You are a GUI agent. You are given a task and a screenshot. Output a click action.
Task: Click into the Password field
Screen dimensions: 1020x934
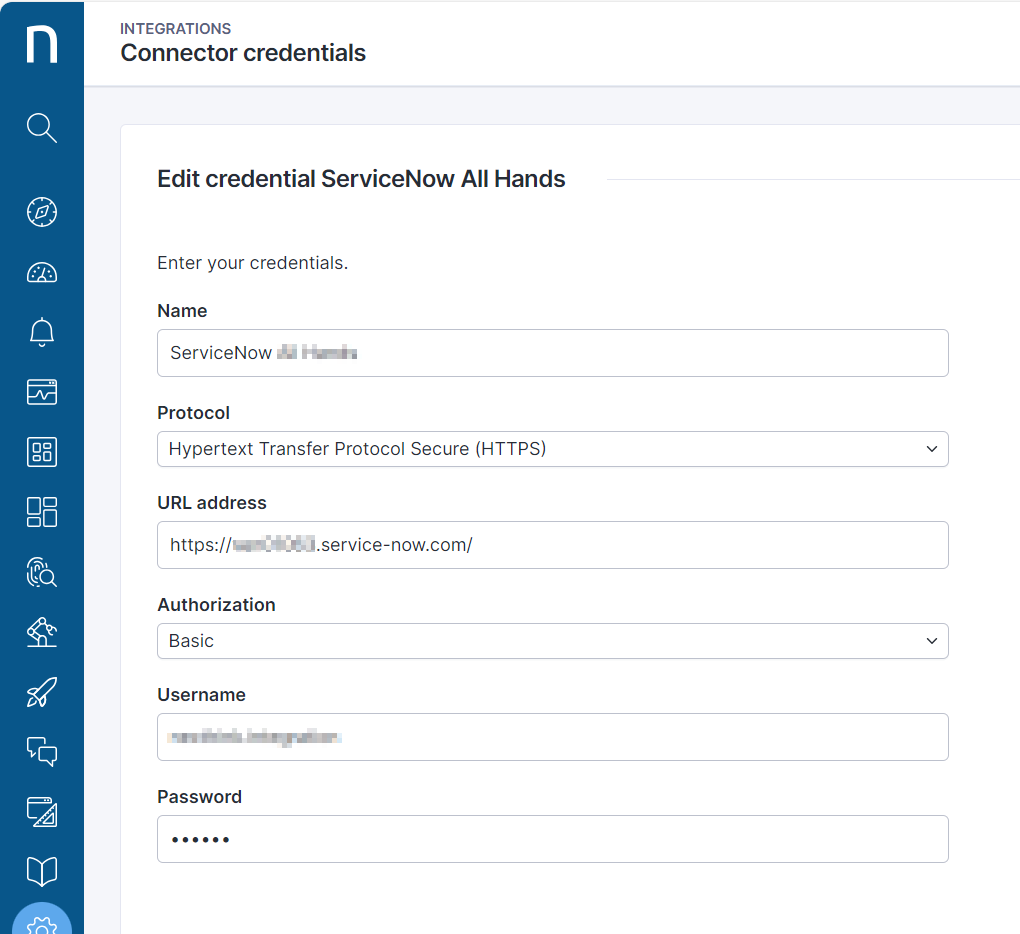[552, 839]
